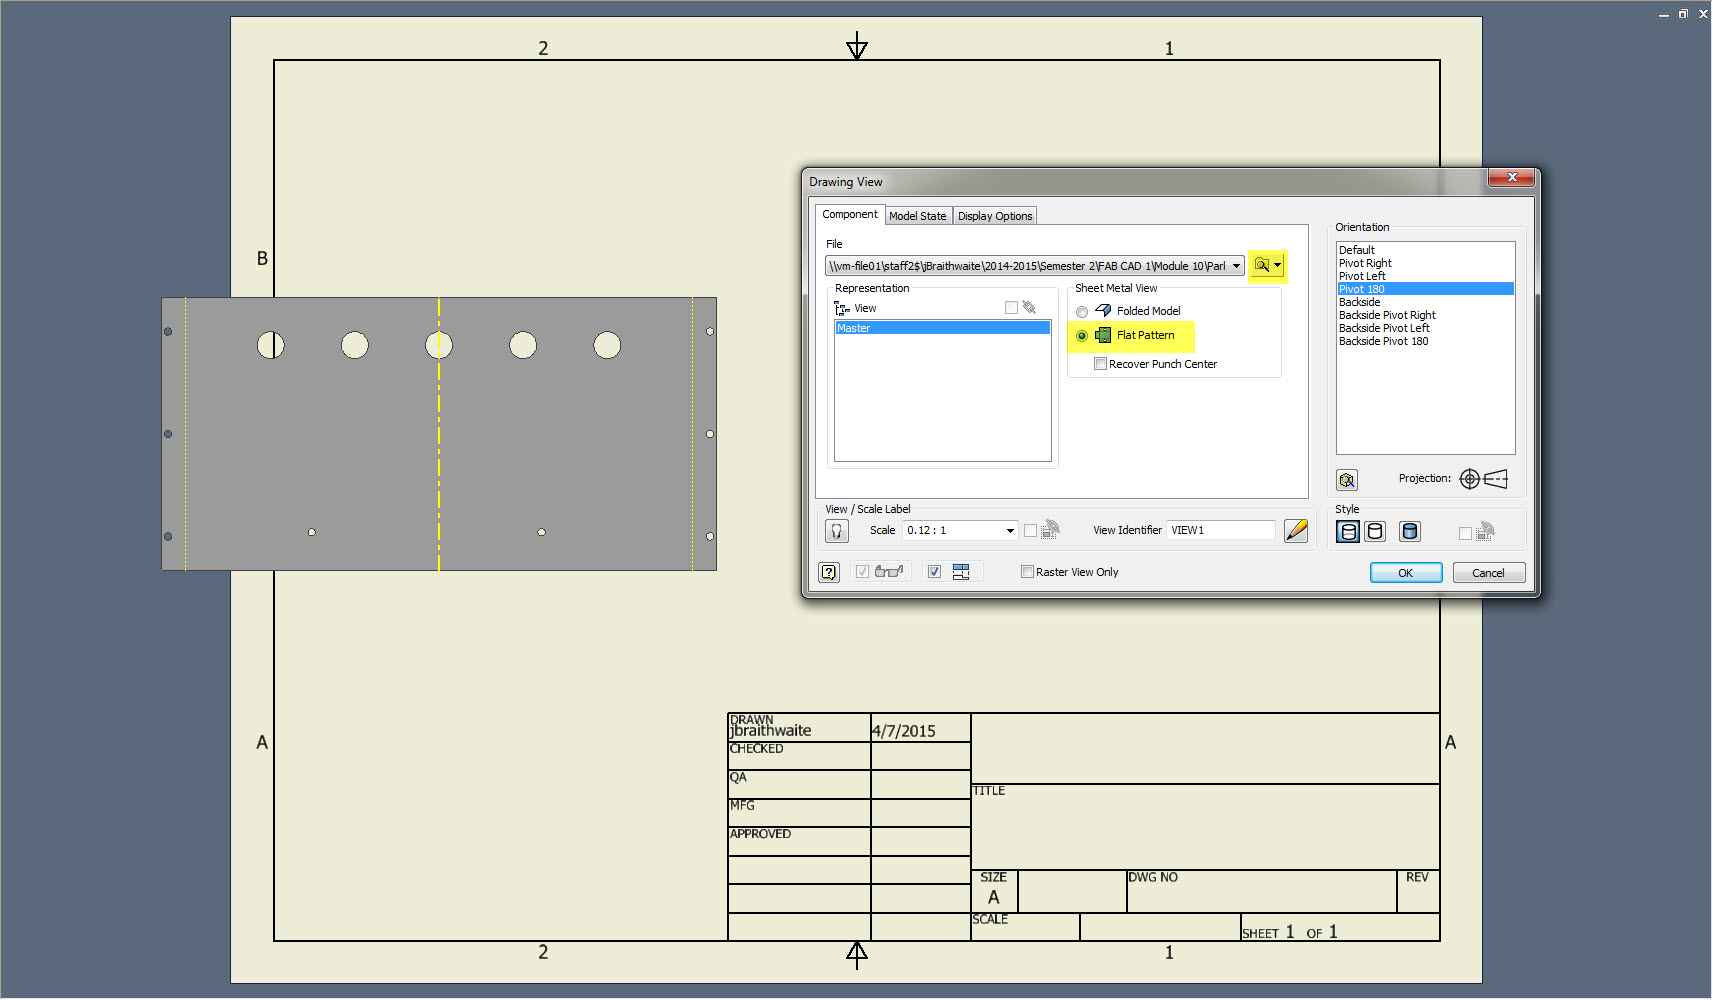Viewport: 1713px width, 1000px height.
Task: Expand the browse button dropdown arrow
Action: [x=1277, y=266]
